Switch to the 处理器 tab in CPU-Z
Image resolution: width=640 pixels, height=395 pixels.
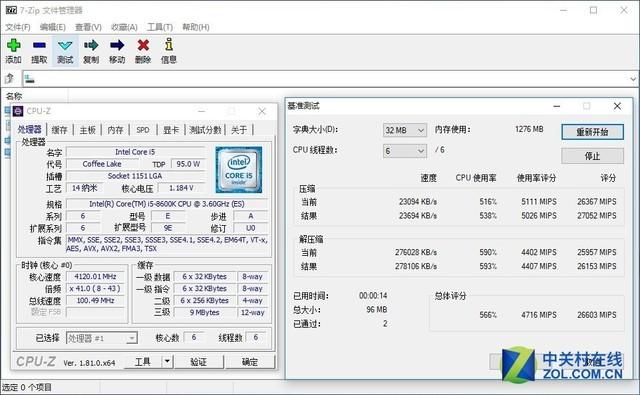coord(29,129)
